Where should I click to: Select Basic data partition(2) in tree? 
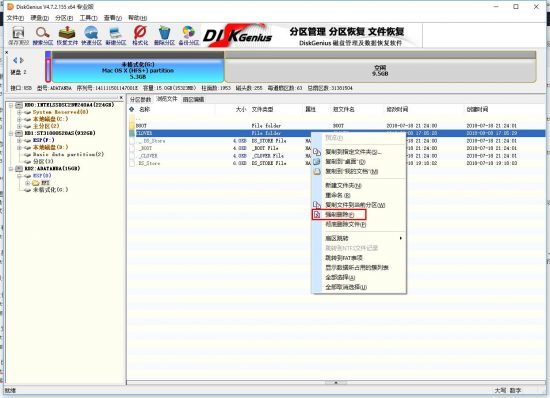tap(68, 154)
